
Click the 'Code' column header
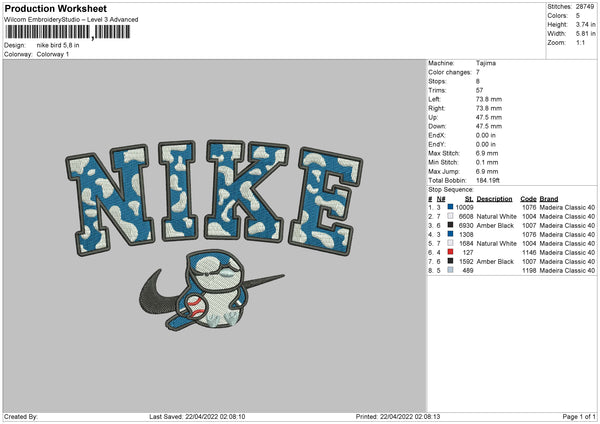(528, 199)
